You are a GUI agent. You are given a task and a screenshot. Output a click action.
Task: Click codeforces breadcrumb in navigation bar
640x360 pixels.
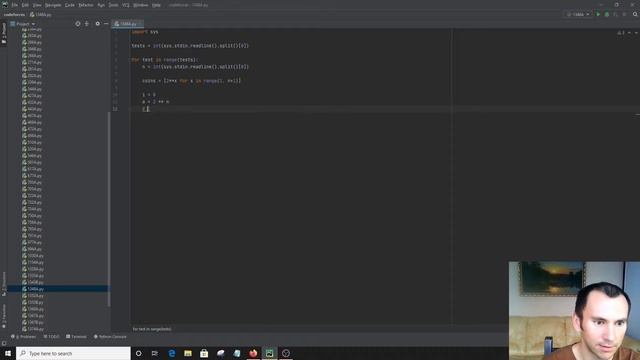[x=14, y=14]
